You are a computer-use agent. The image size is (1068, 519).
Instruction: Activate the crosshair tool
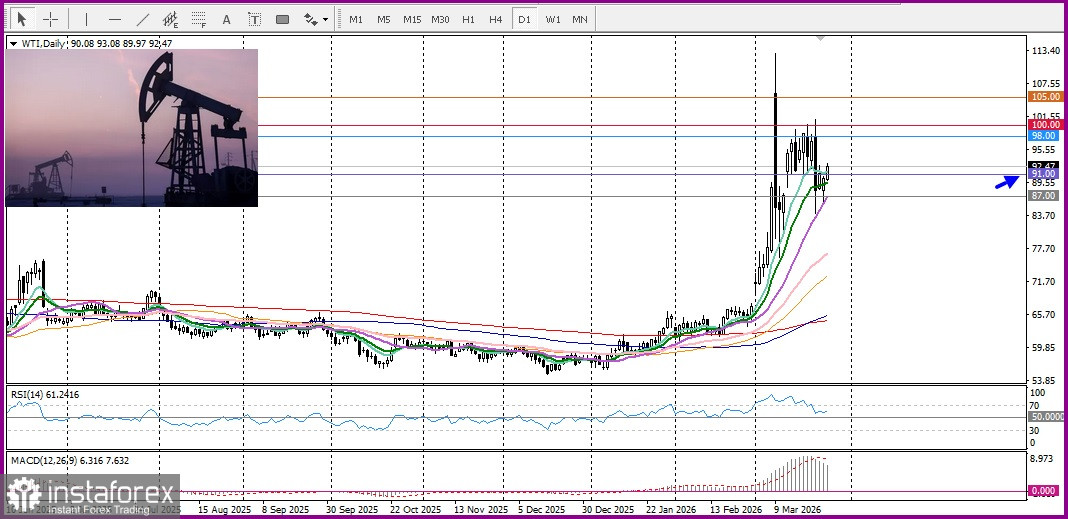(50, 19)
